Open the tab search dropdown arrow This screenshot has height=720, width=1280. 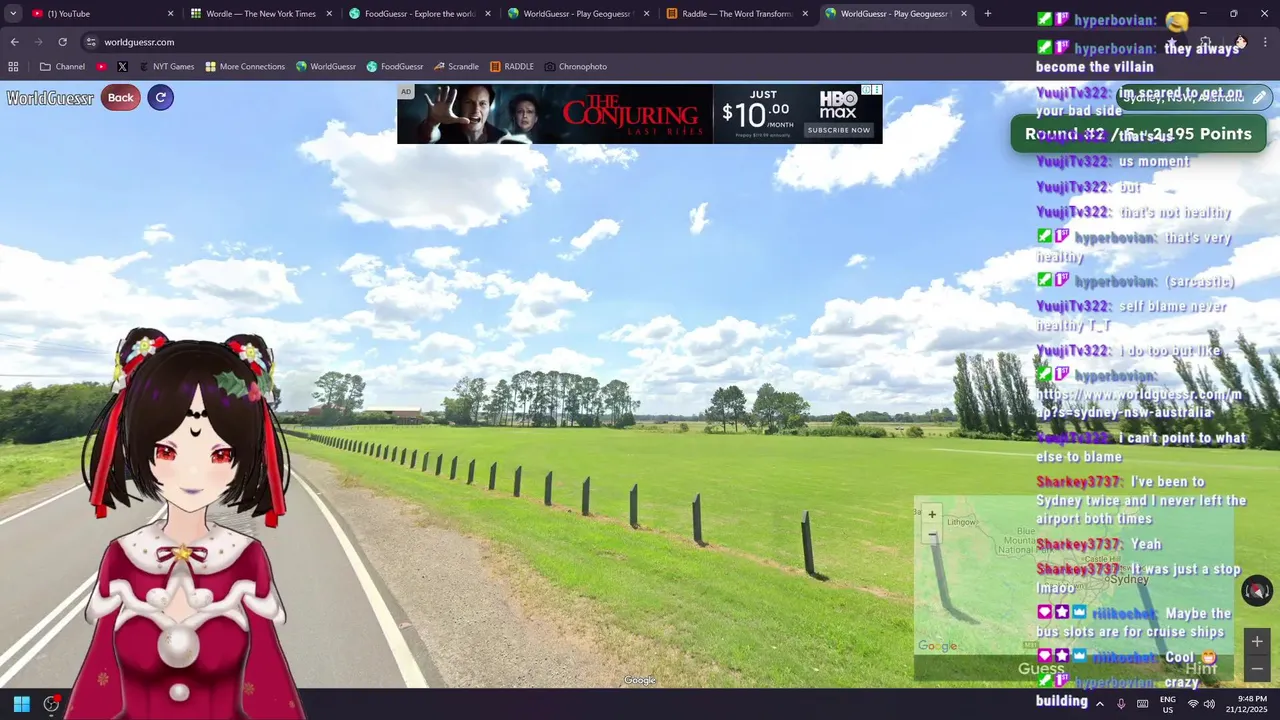[13, 14]
